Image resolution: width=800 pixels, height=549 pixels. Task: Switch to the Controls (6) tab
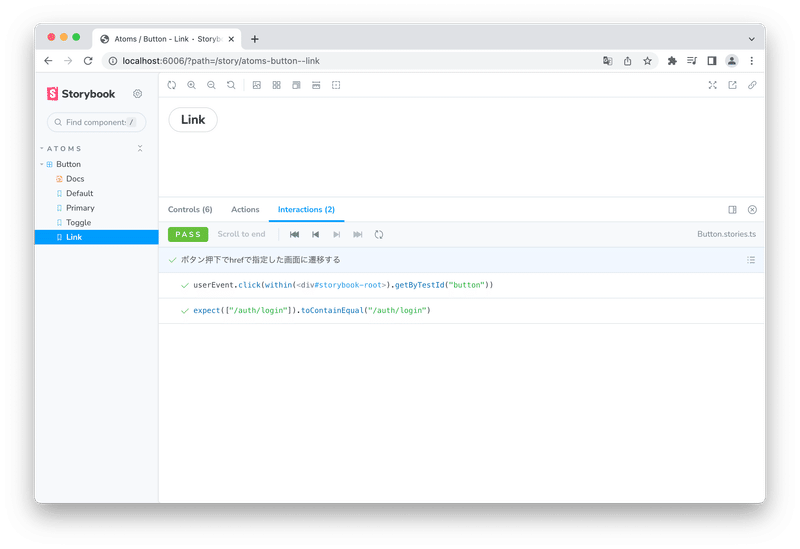(x=190, y=210)
